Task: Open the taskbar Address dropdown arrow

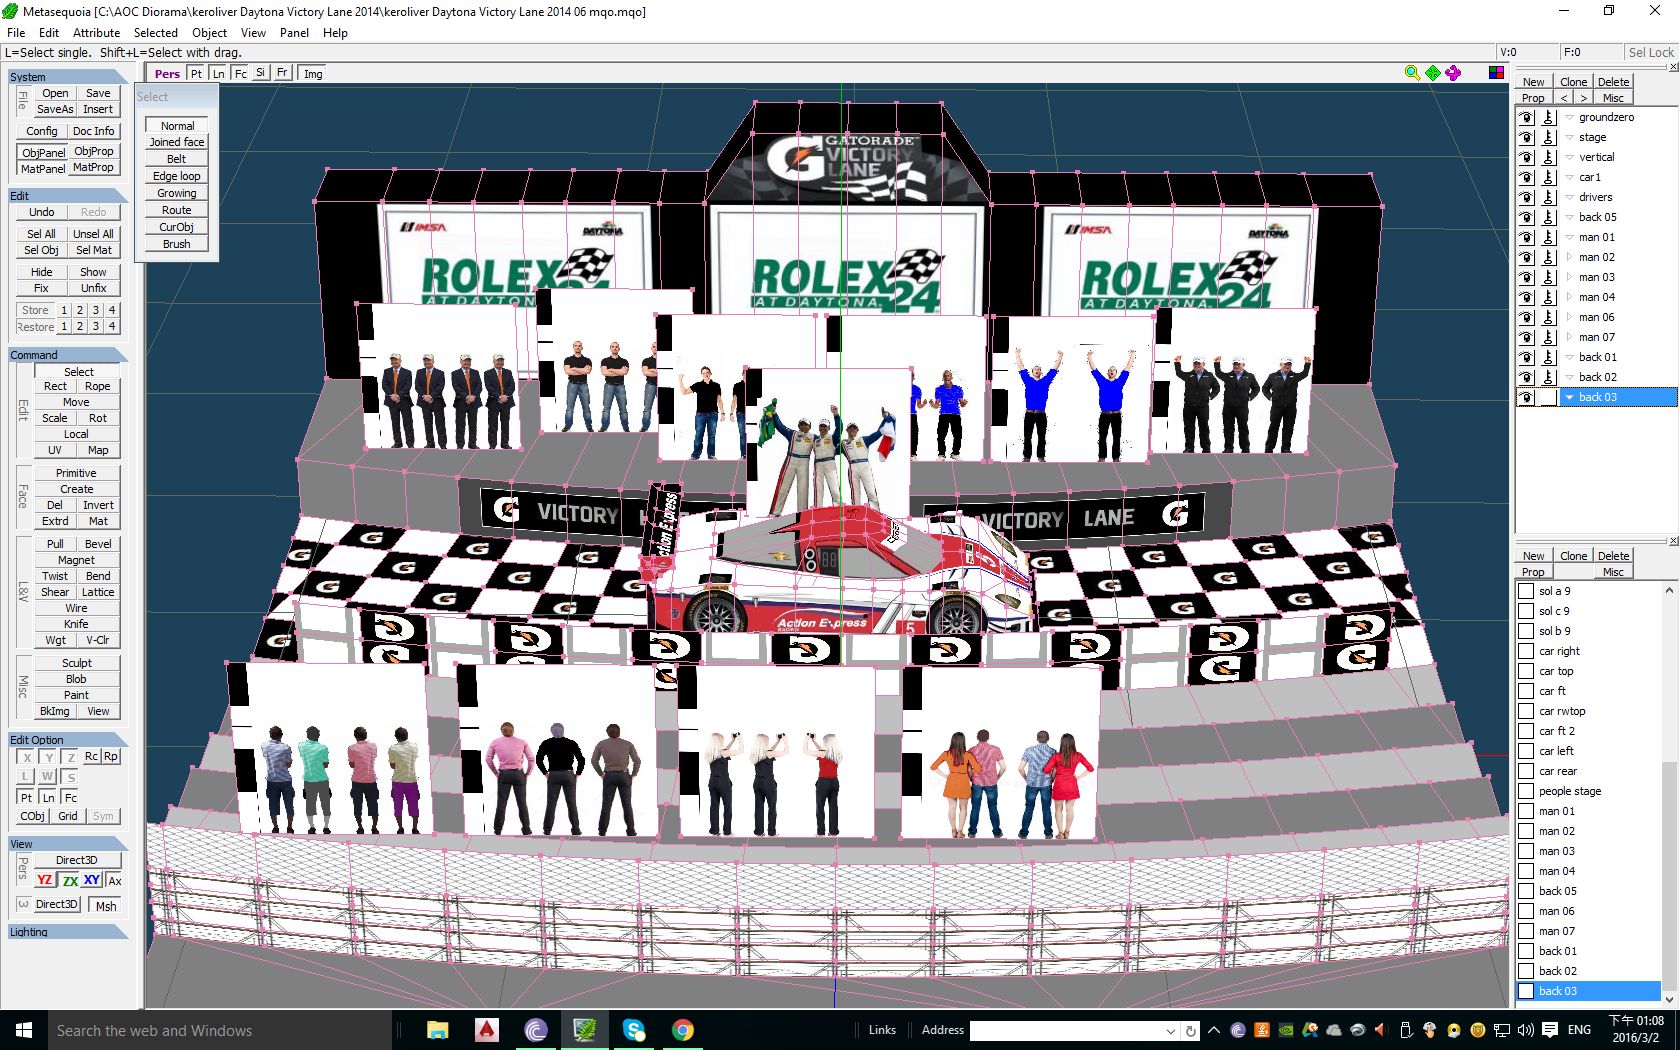Action: pos(1170,1031)
